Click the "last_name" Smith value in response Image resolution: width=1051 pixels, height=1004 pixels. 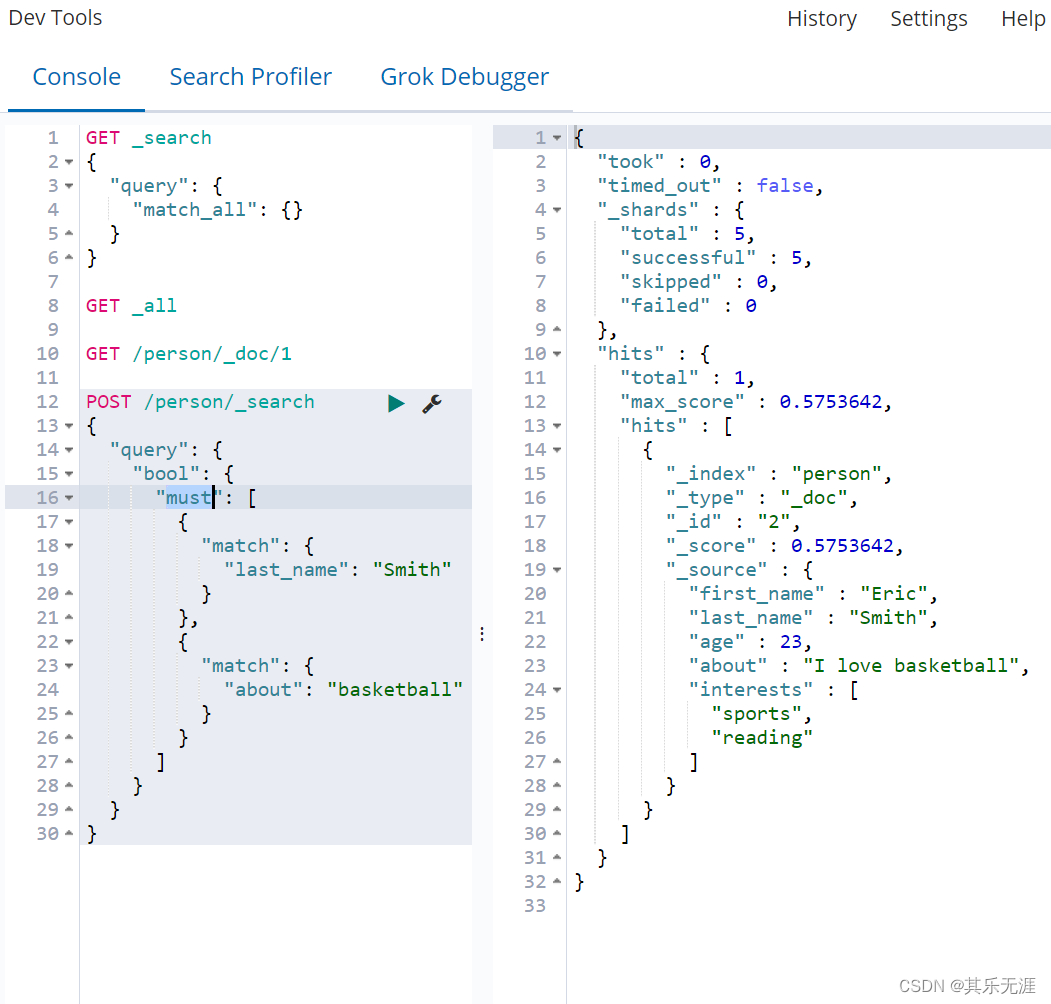(x=888, y=619)
